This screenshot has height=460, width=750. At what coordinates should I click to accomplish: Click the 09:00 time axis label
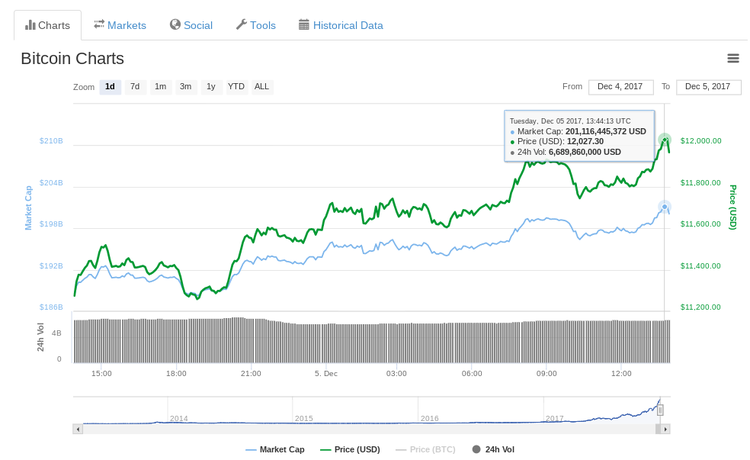click(x=546, y=373)
